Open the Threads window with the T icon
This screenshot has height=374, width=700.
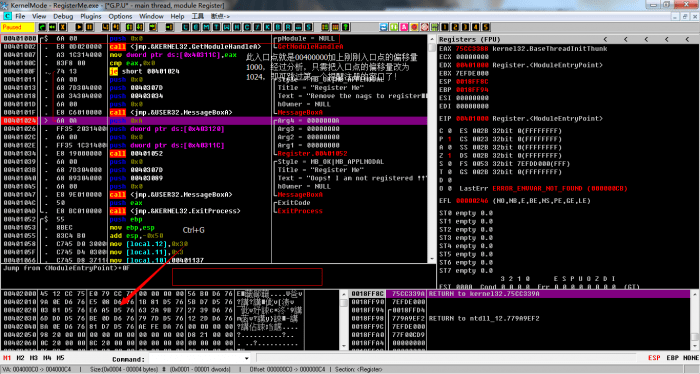(216, 27)
